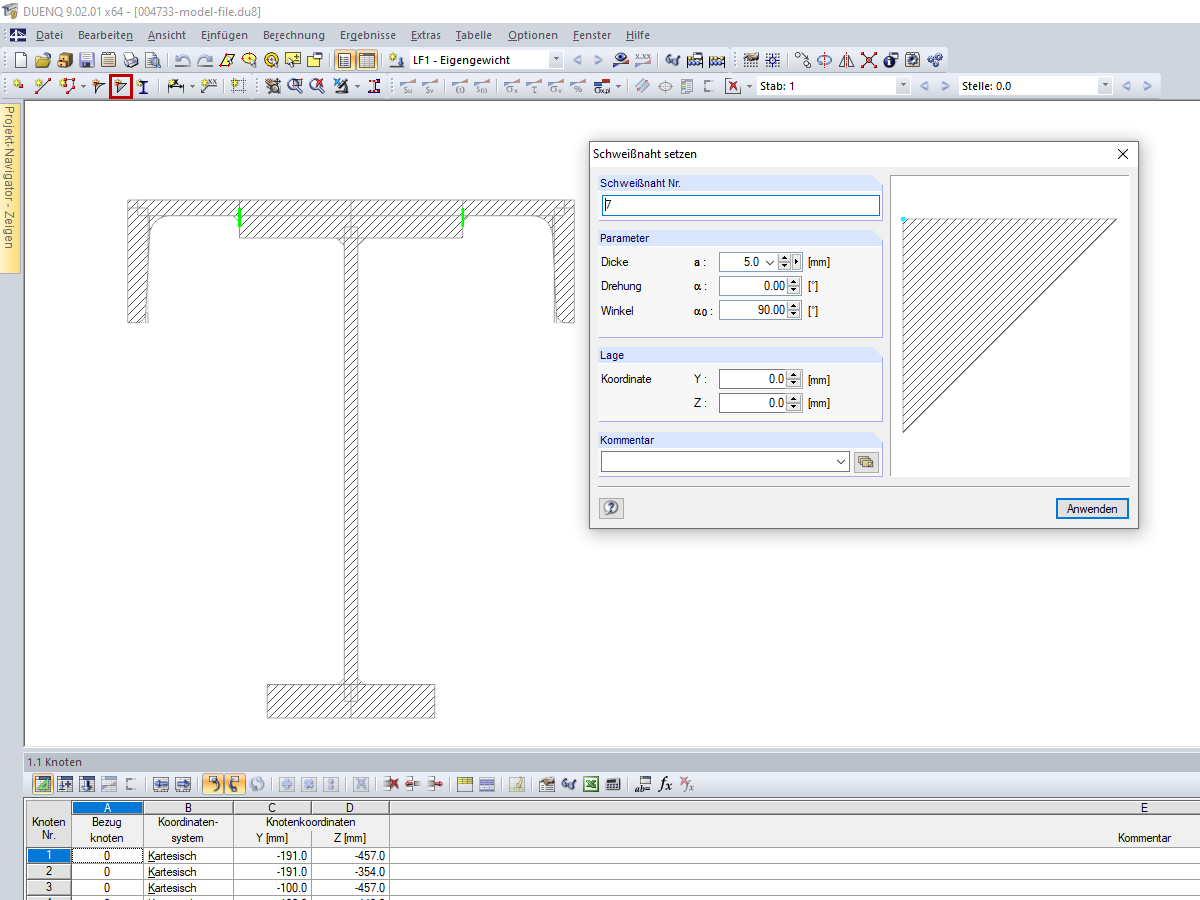Click the dimension tool icon

pos(176,87)
